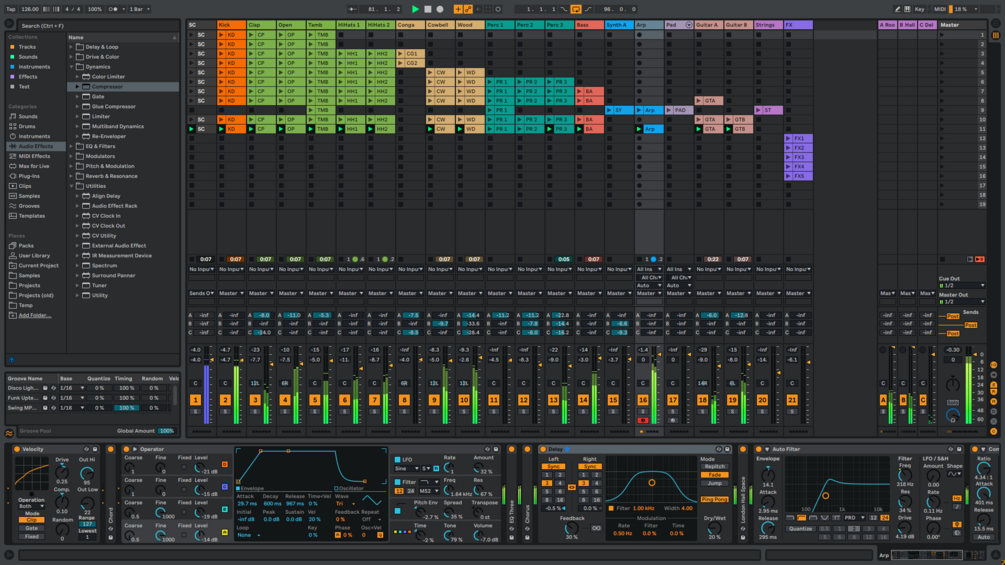
Task: Toggle track 10 activator button
Action: coord(463,400)
